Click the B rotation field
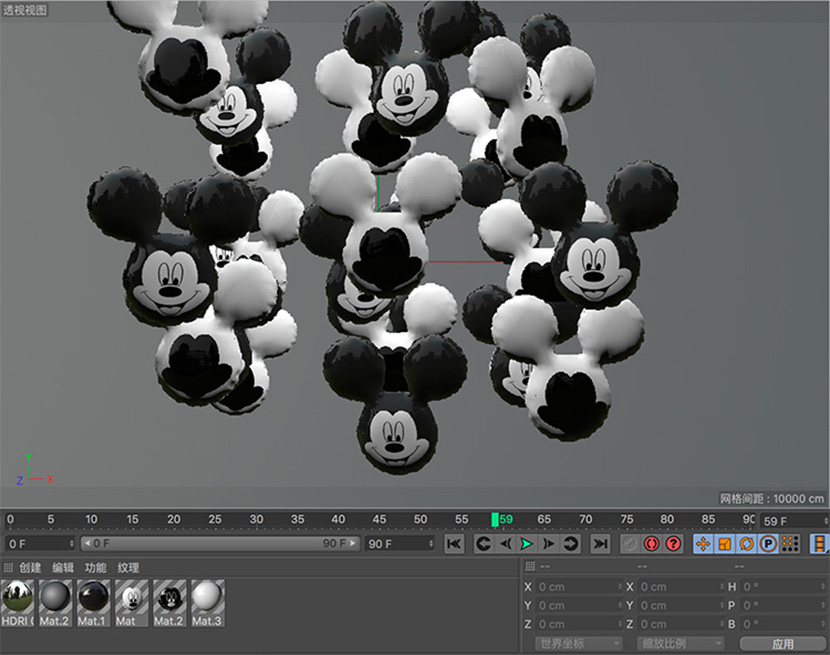The width and height of the screenshot is (830, 655). click(x=781, y=624)
